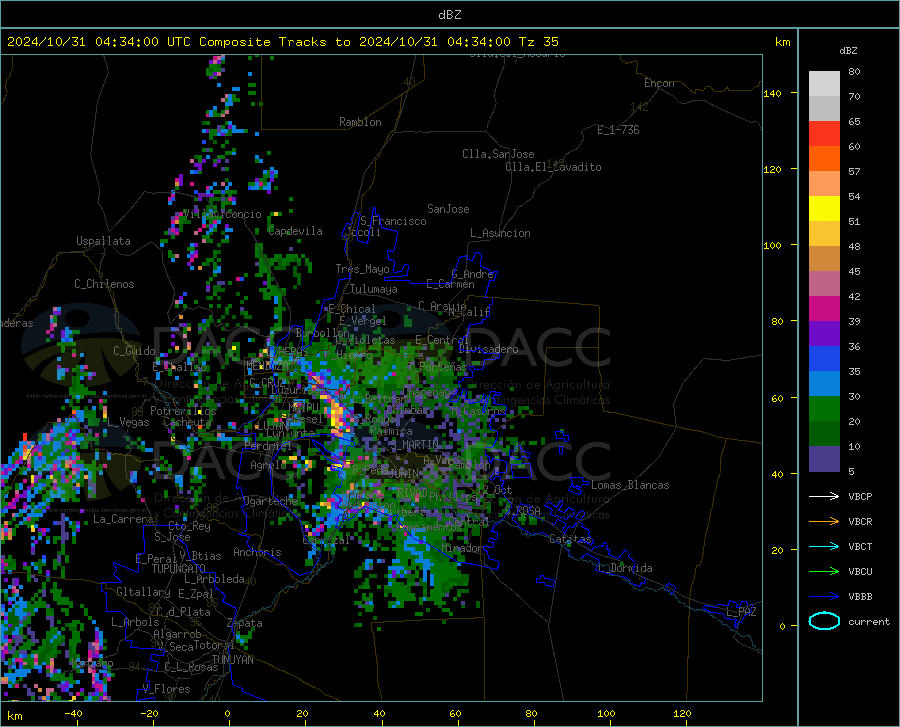Click the 'L_Dormida' map label

[624, 568]
